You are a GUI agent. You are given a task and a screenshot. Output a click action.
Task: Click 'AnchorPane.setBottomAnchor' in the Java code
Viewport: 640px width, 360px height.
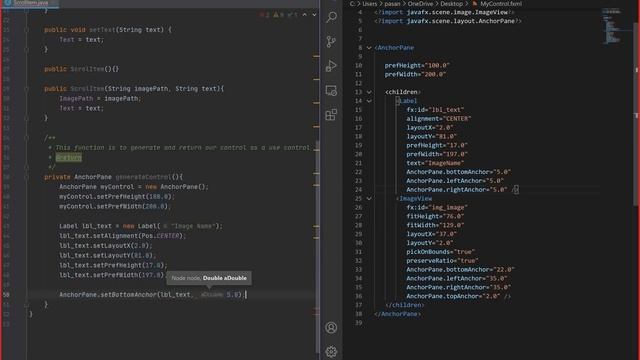click(108, 295)
